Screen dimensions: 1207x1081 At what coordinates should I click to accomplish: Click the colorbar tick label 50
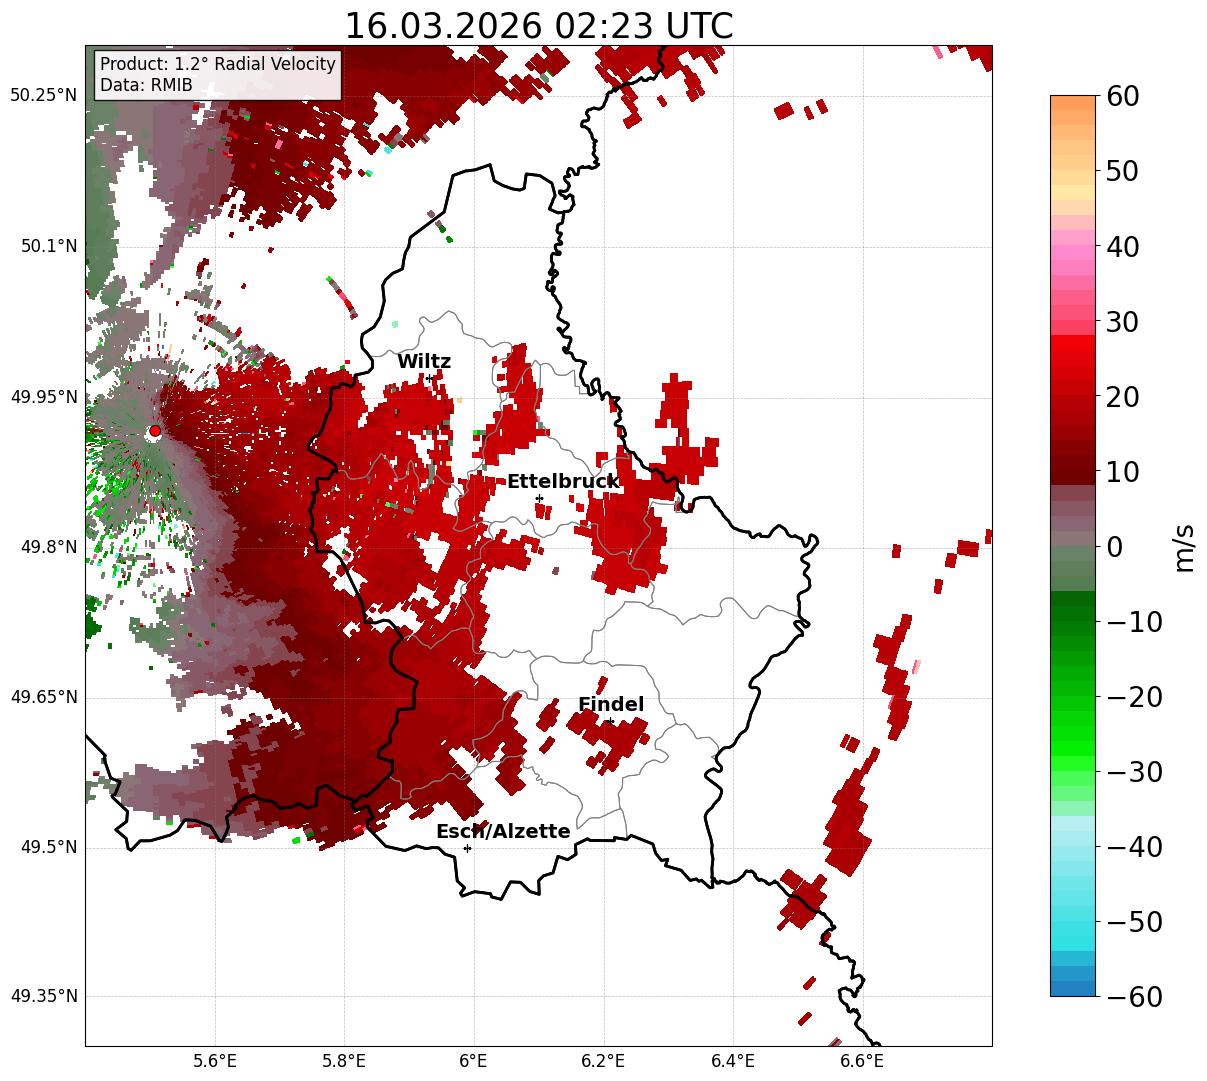1123,171
